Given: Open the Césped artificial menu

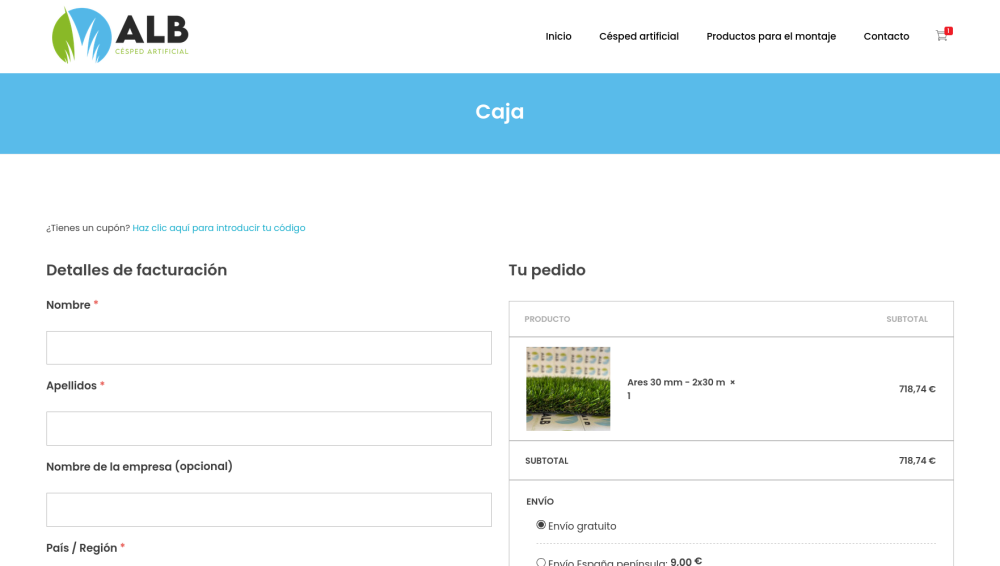Looking at the screenshot, I should click(x=638, y=37).
